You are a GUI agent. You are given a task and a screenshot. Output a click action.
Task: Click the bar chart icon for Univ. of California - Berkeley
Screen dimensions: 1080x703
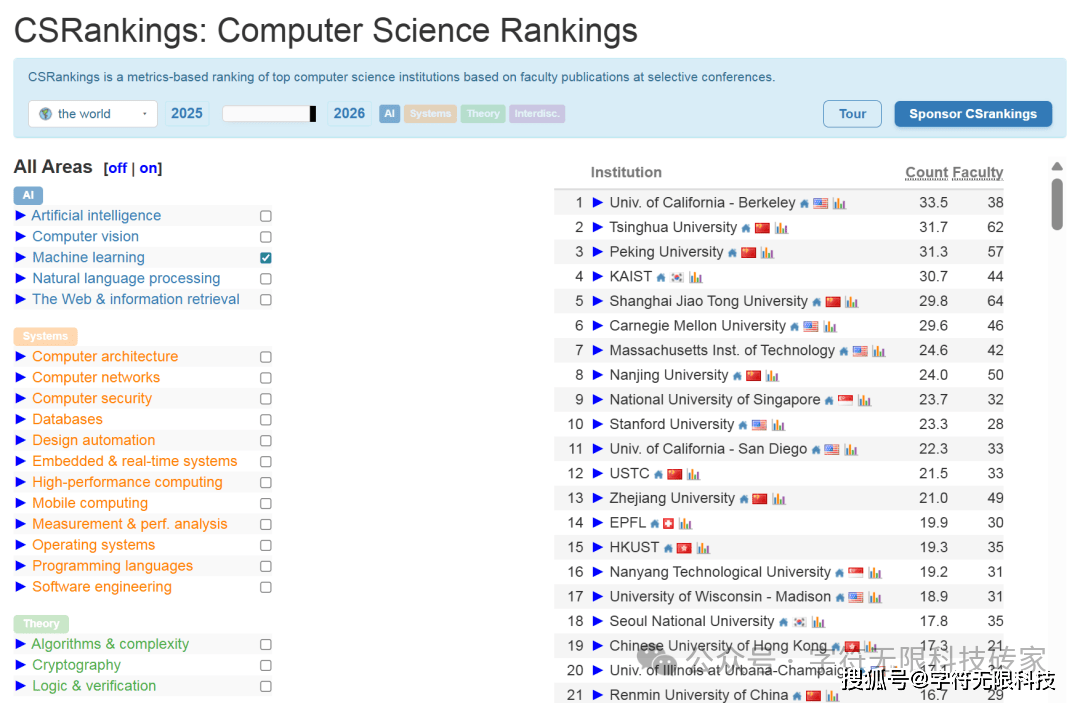(839, 204)
